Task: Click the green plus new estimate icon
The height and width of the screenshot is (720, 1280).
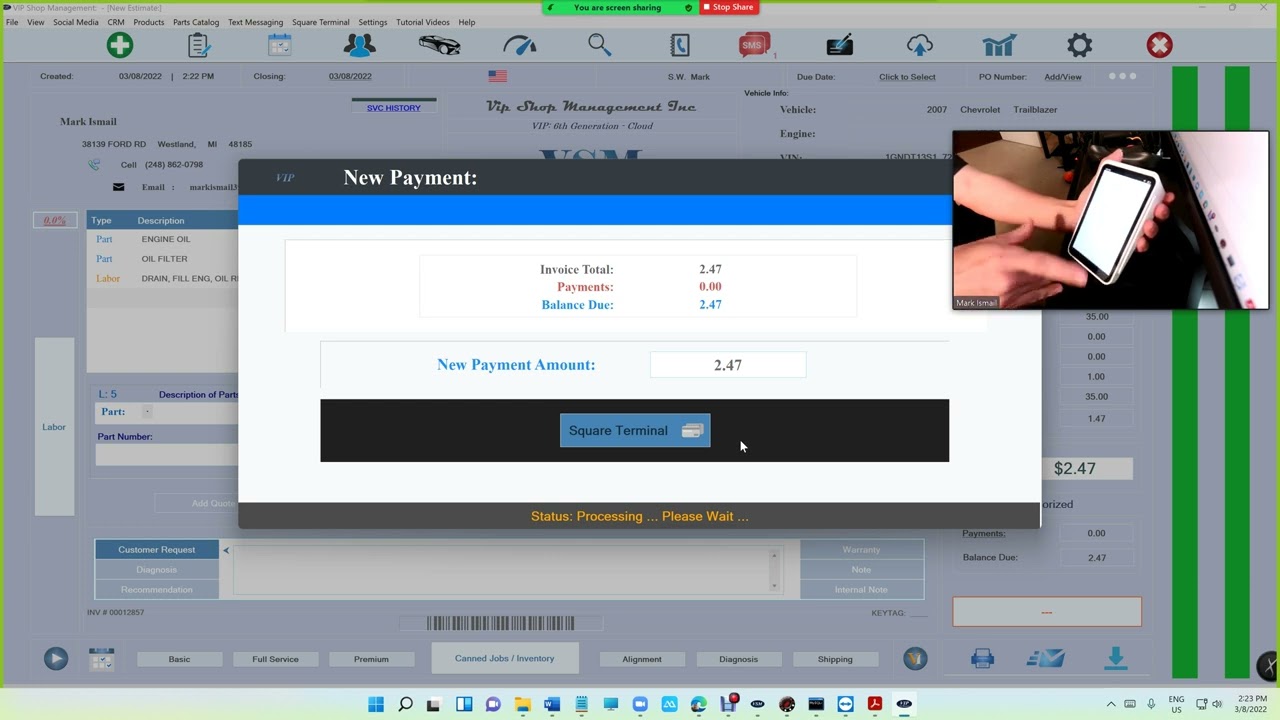Action: point(120,45)
